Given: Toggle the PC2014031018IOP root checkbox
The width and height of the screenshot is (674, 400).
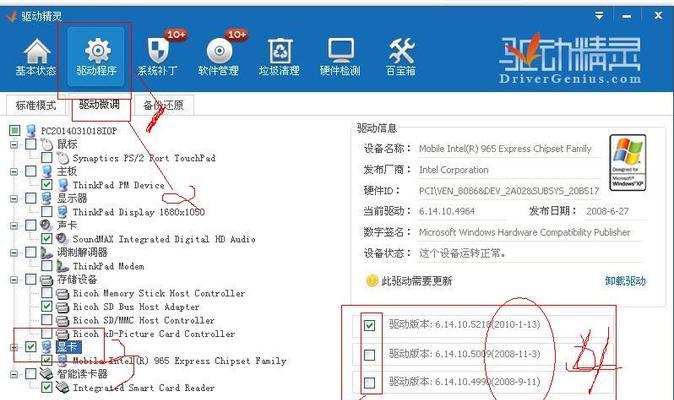Looking at the screenshot, I should (x=15, y=130).
